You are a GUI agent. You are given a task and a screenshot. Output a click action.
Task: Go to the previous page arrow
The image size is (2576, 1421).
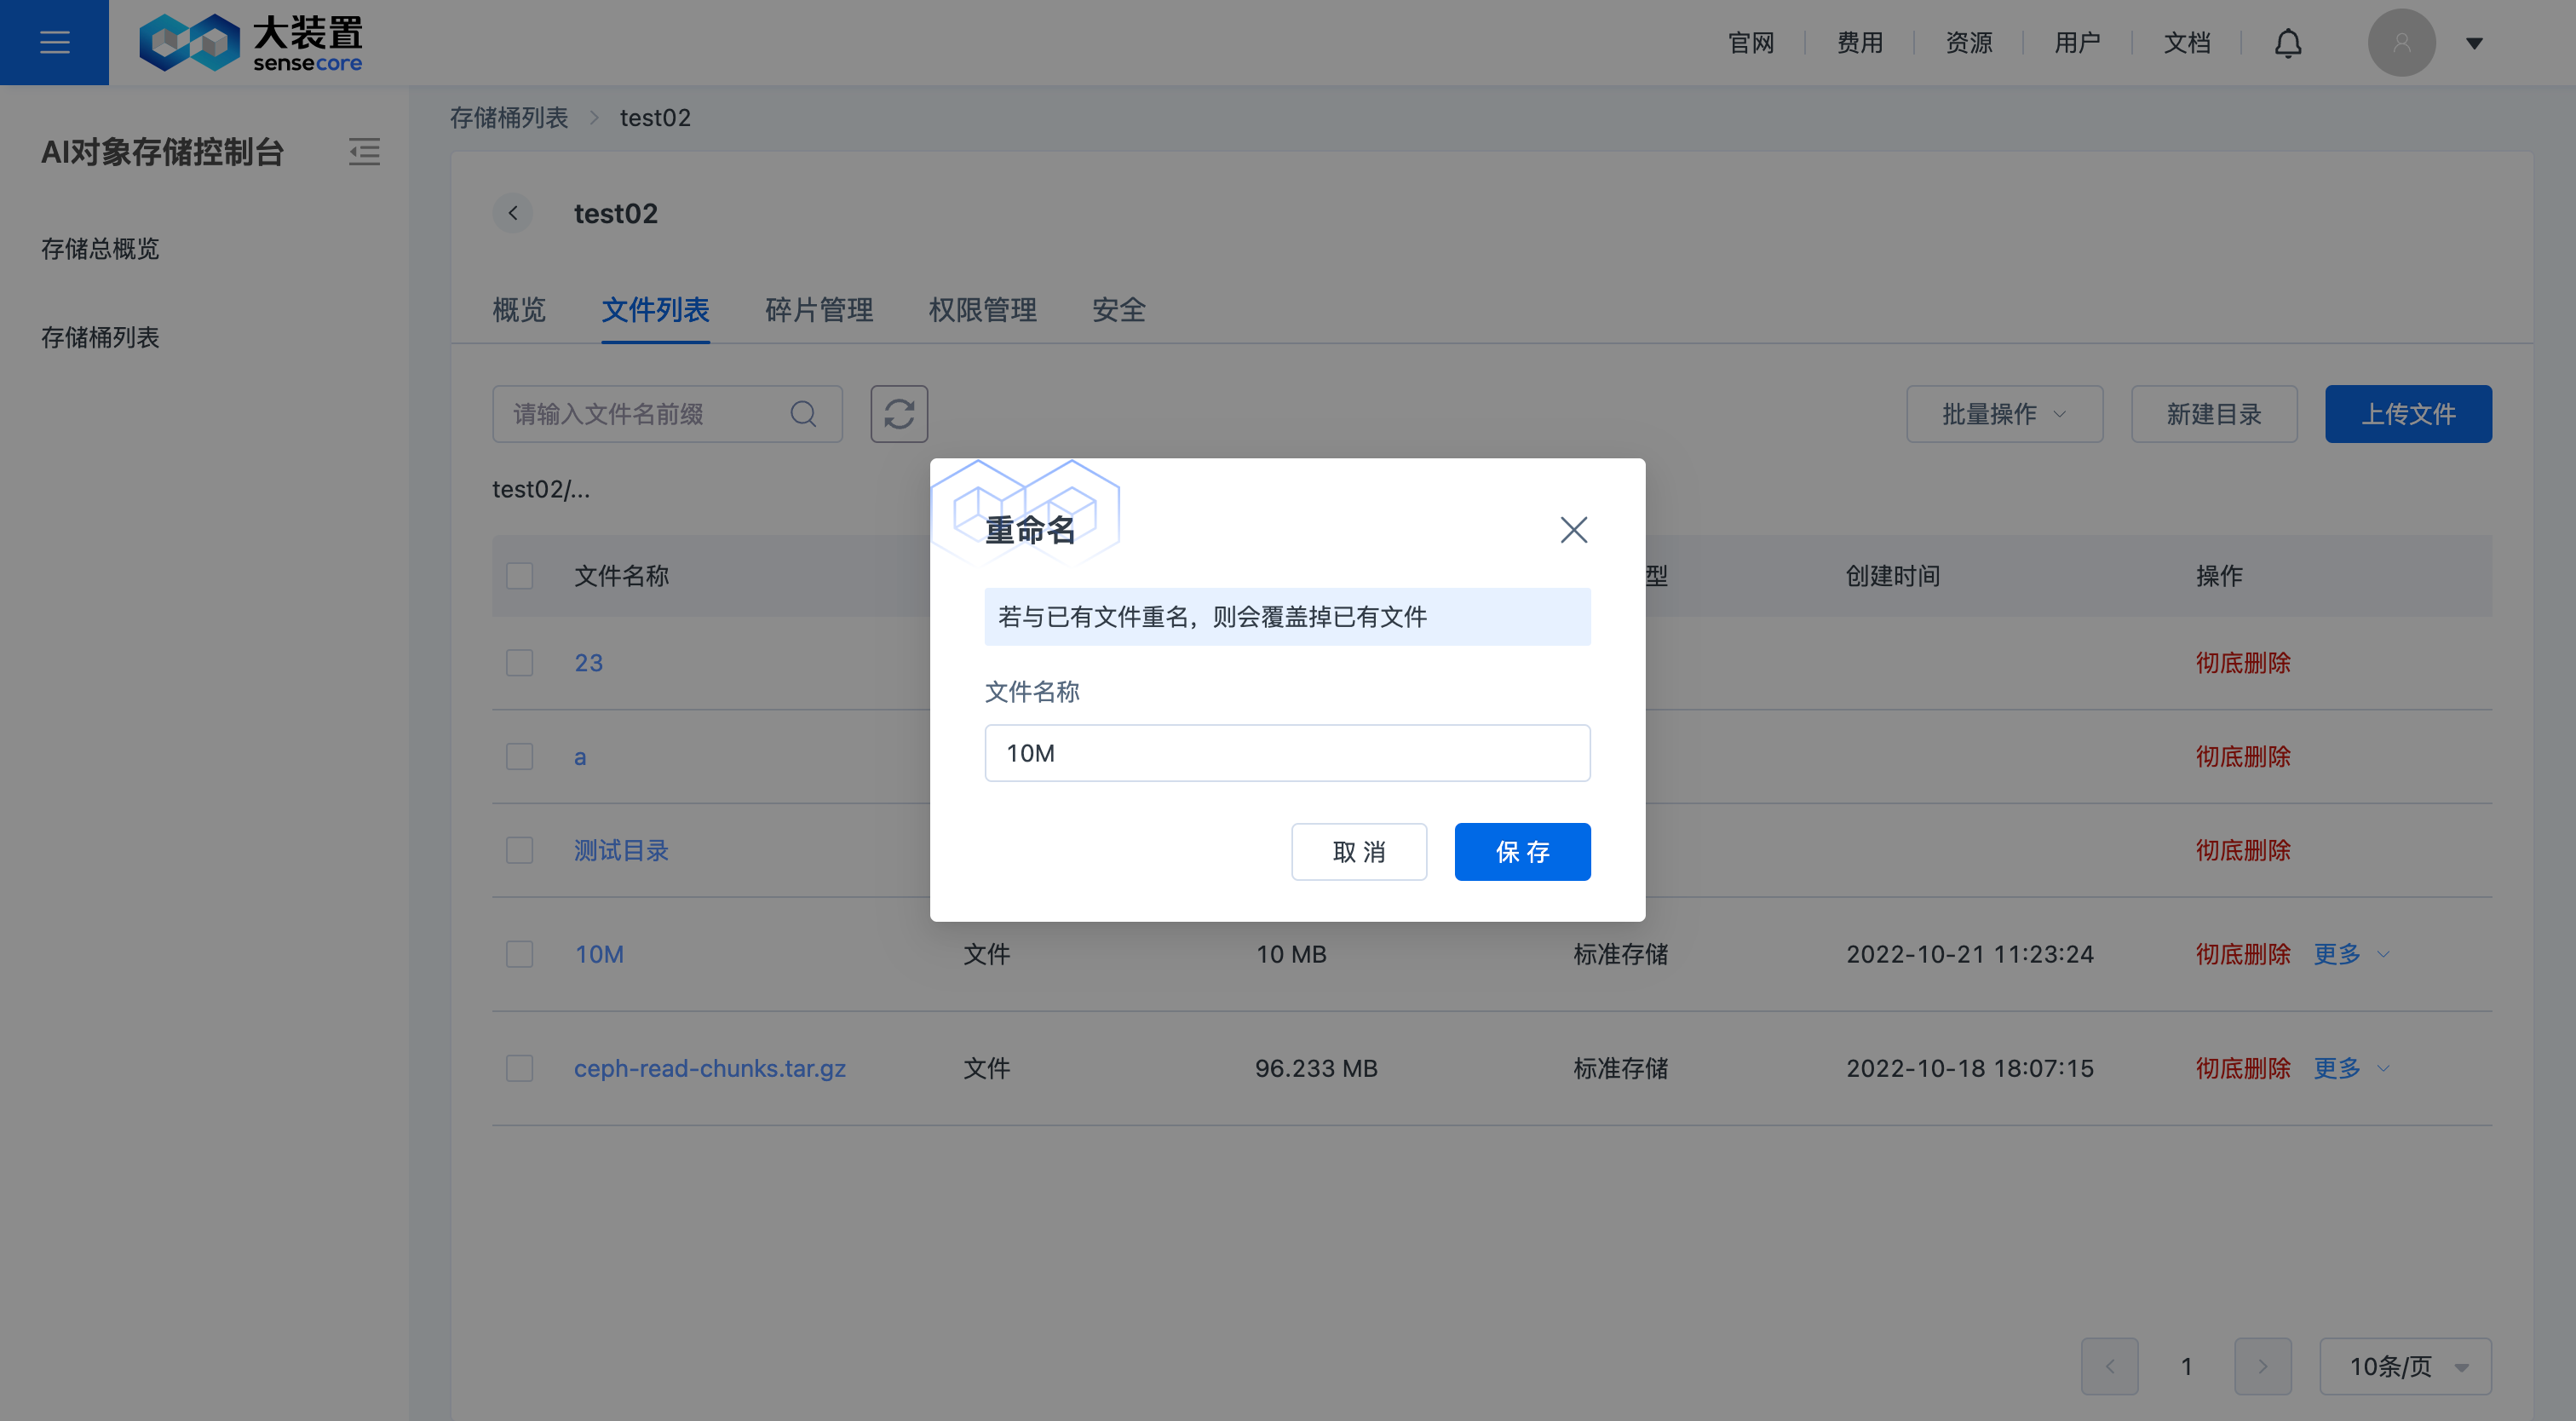(x=2110, y=1366)
